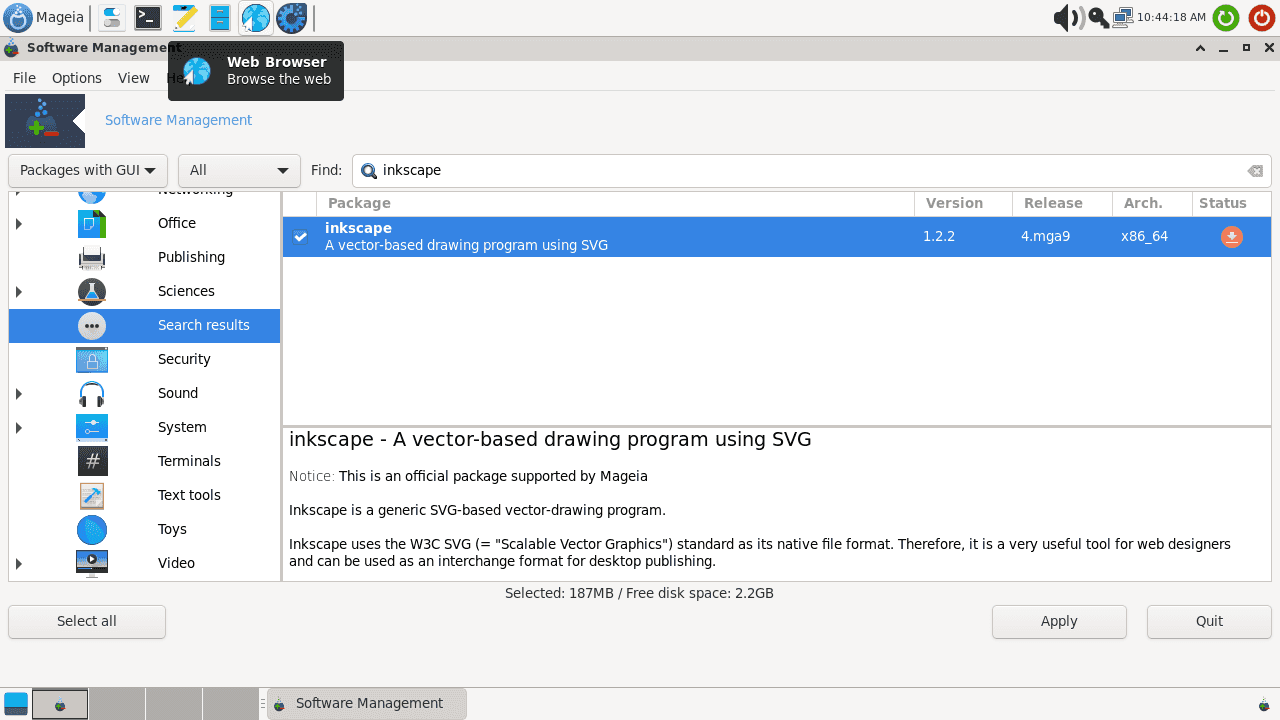This screenshot has width=1280, height=720.
Task: Click the green restart button in panel
Action: click(1226, 17)
